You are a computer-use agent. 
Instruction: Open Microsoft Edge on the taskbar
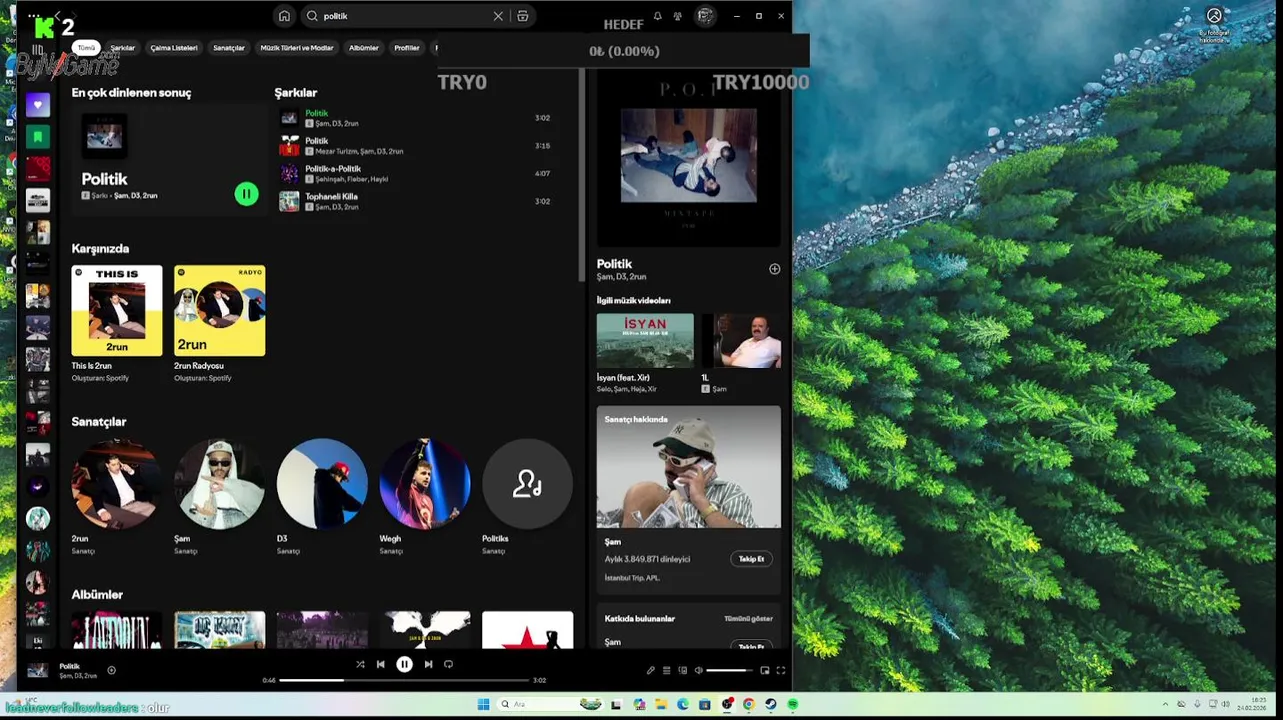(x=683, y=704)
